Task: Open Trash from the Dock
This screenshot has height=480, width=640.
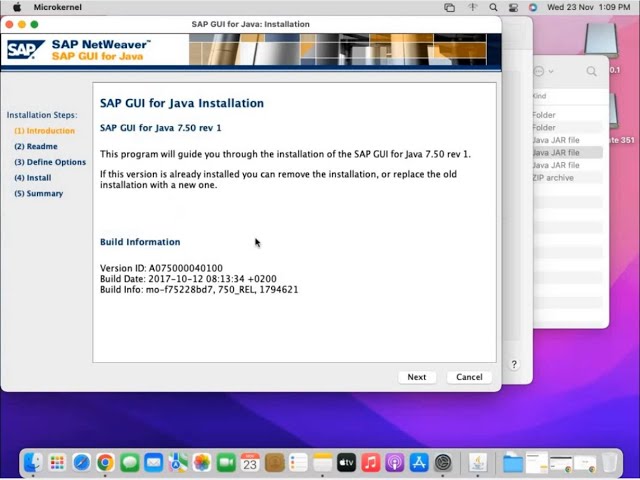Action: click(609, 463)
